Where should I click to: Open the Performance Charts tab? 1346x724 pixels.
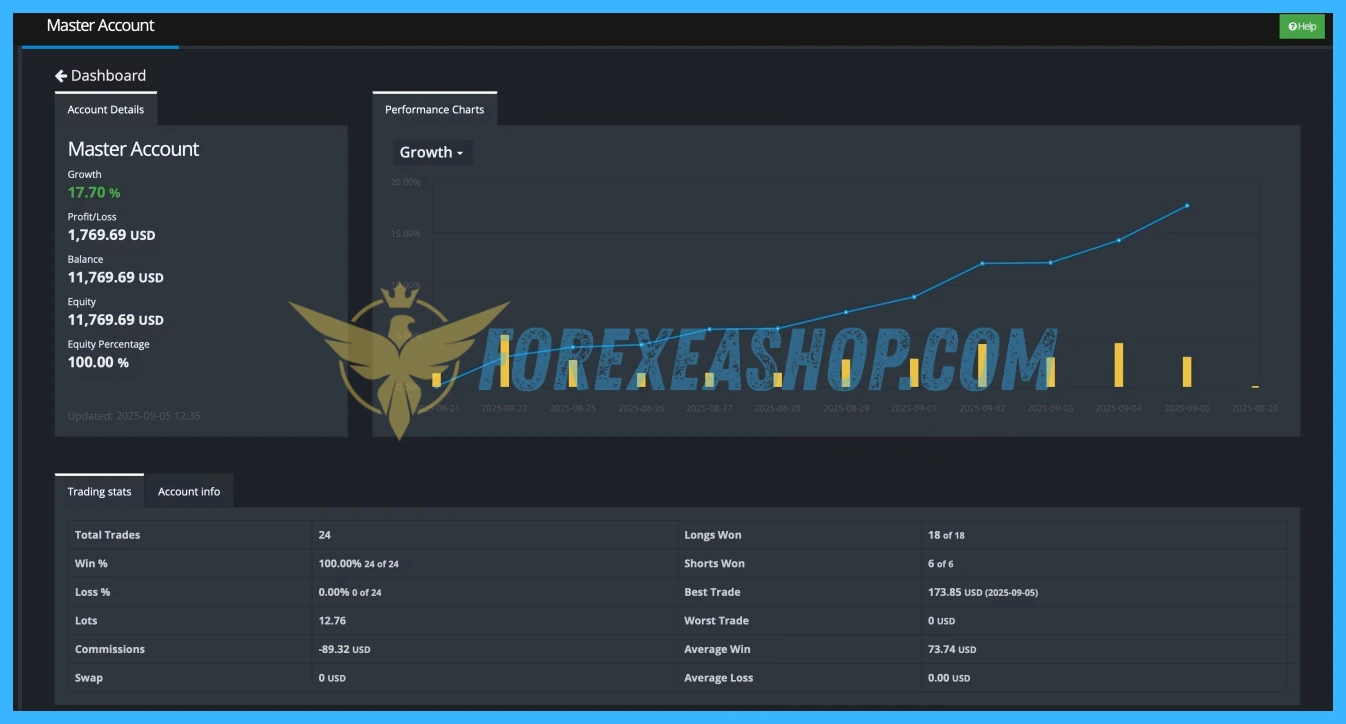(x=434, y=110)
